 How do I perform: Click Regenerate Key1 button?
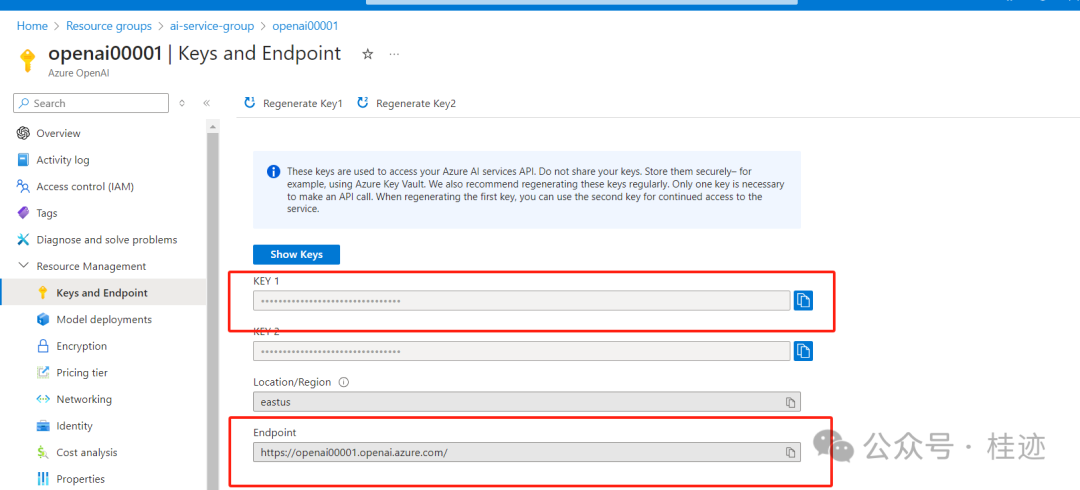click(293, 103)
